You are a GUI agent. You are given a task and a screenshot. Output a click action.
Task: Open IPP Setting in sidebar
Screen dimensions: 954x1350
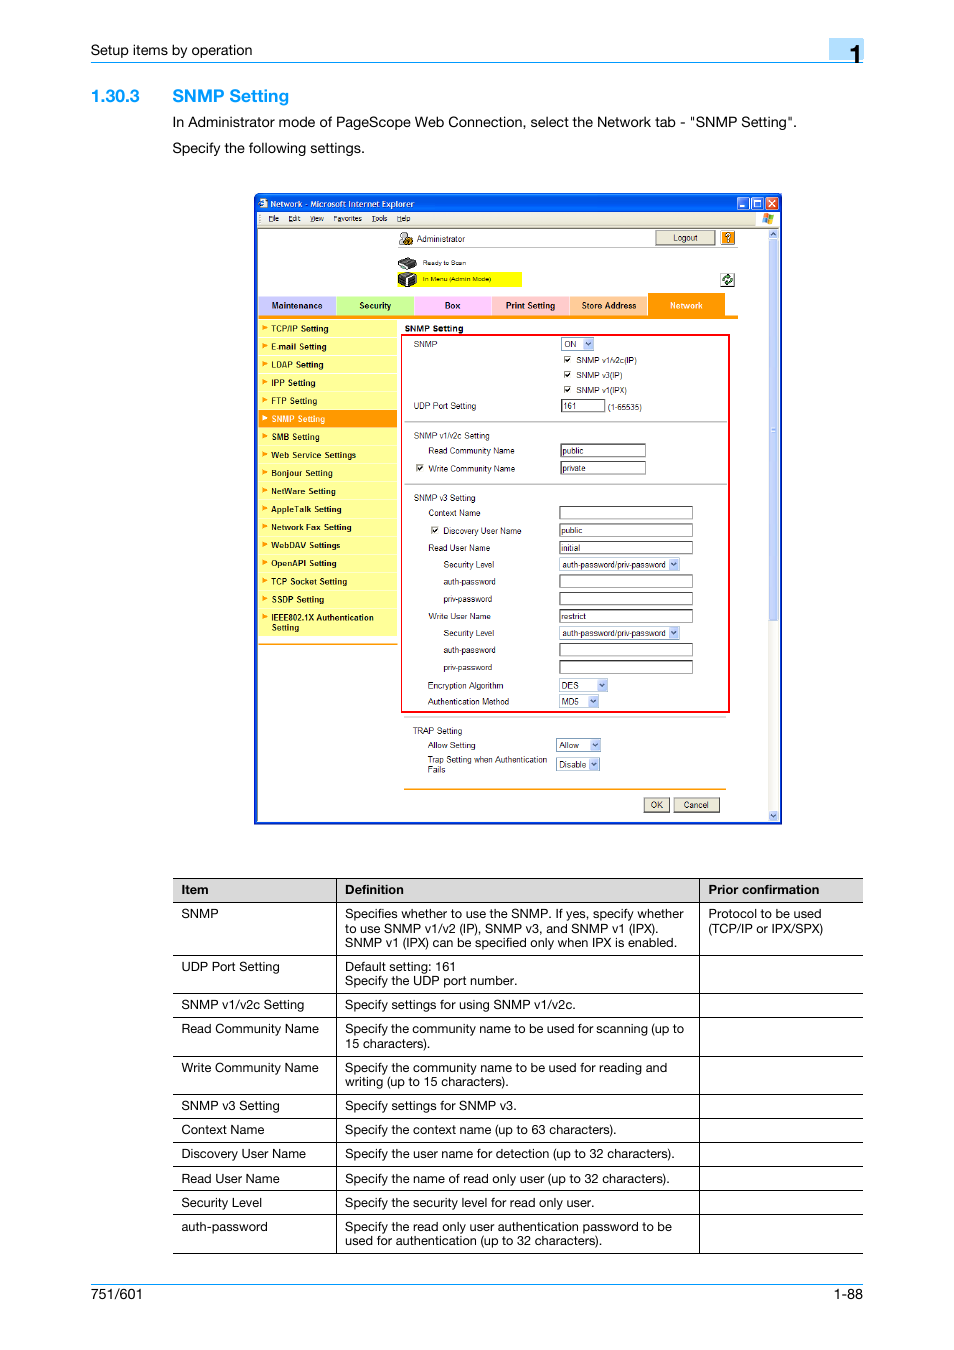click(328, 383)
